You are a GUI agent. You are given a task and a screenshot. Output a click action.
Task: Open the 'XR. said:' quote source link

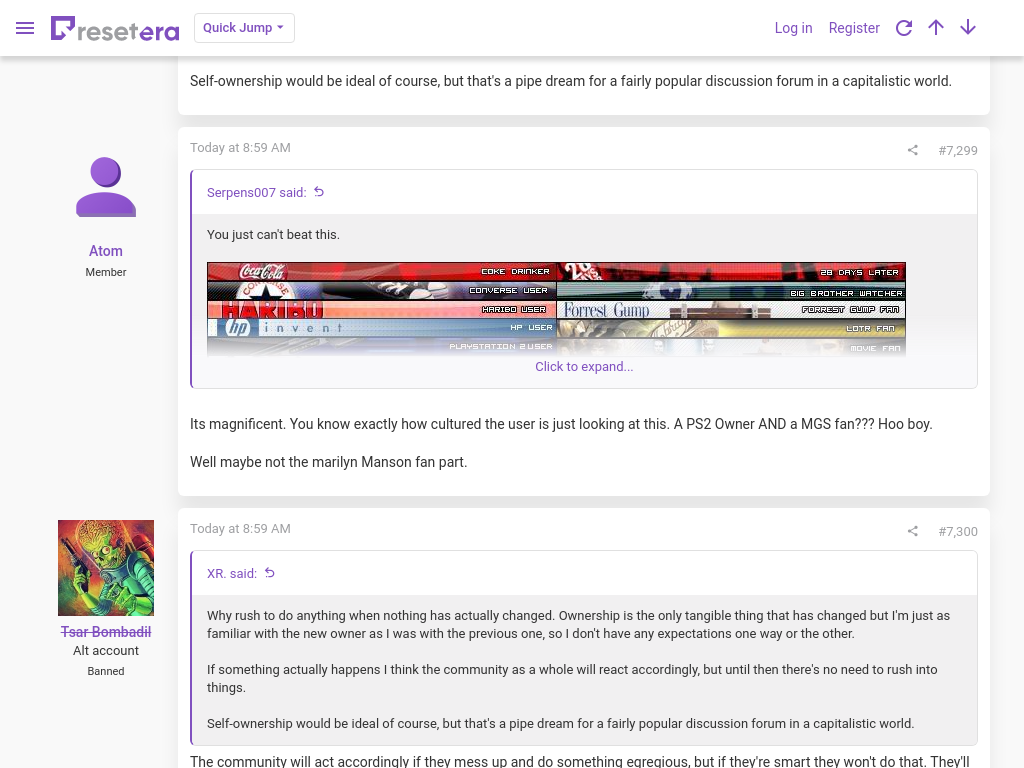coord(232,573)
